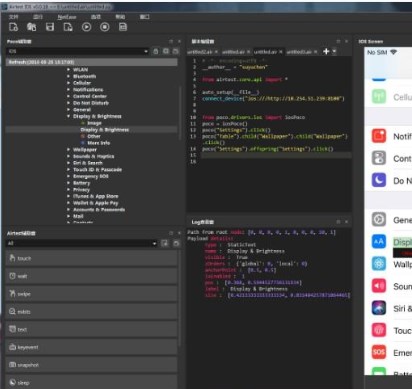Open the second menu bar item (运行)
The image size is (412, 389).
click(38, 17)
